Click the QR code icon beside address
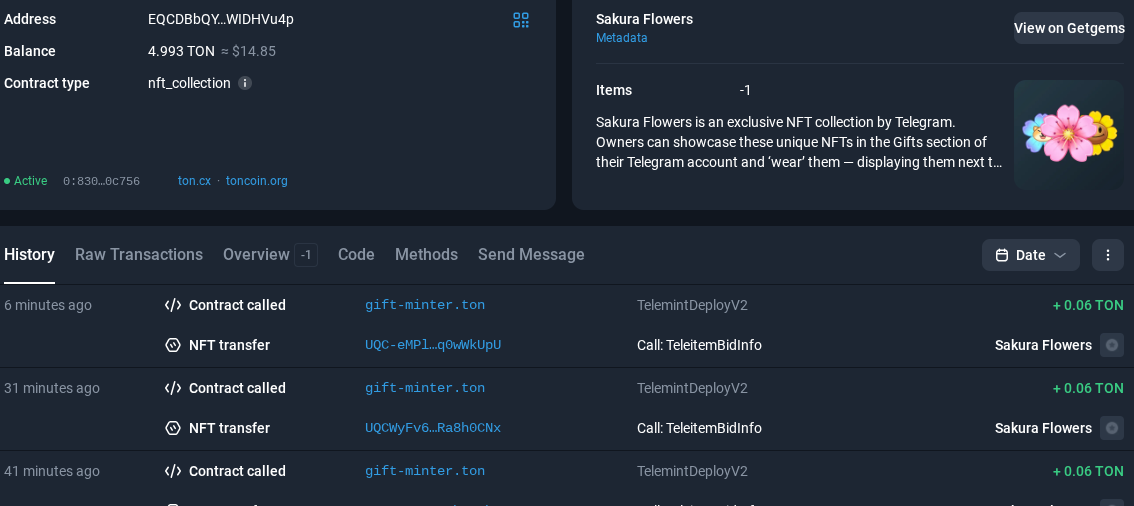1134x506 pixels. 521,20
